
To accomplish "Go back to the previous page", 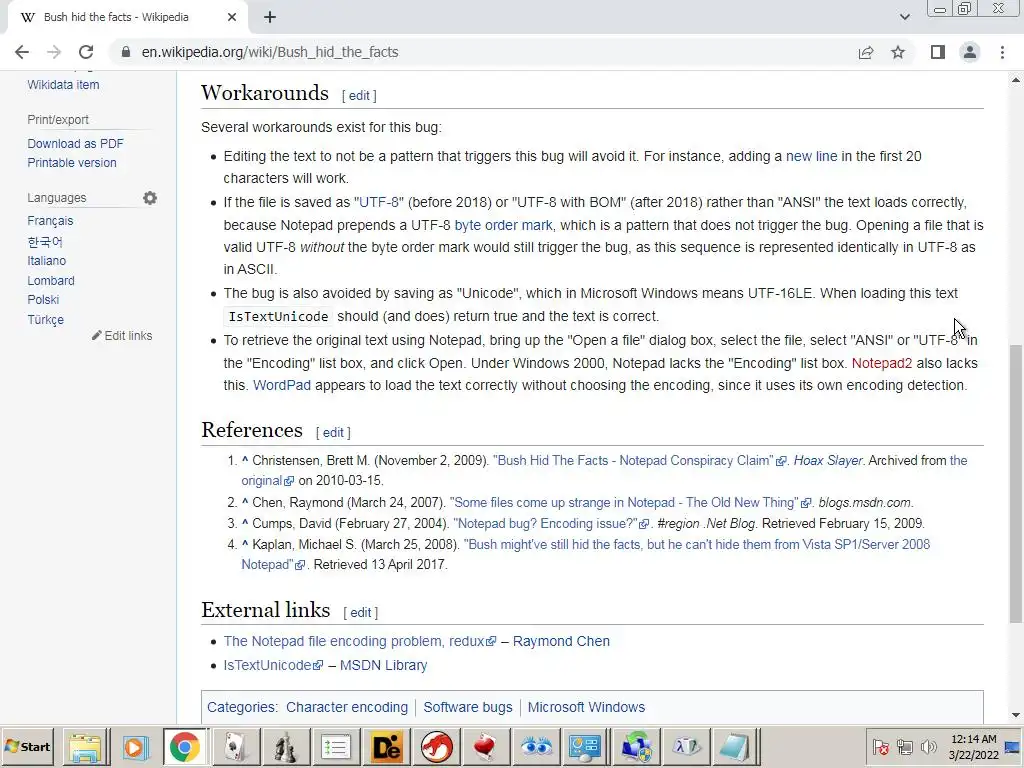I will pos(22,52).
